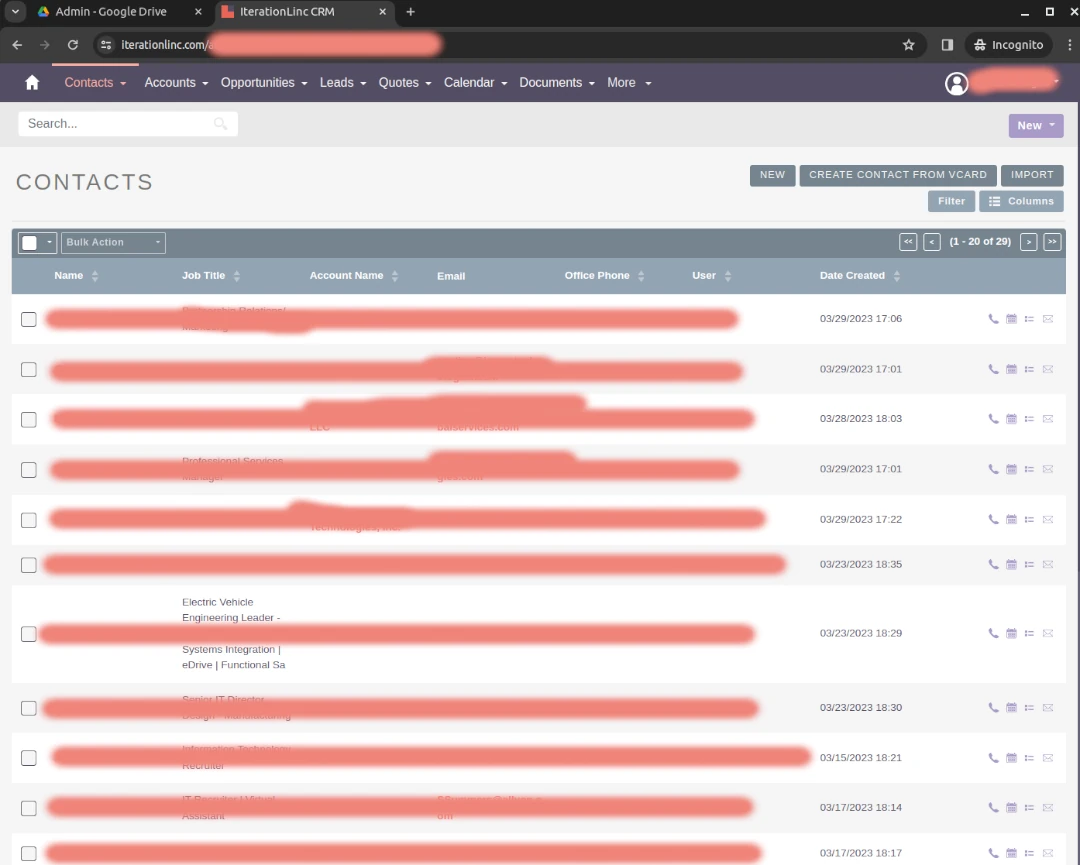Open the purple New dropdown button
The height and width of the screenshot is (865, 1080).
(1035, 125)
